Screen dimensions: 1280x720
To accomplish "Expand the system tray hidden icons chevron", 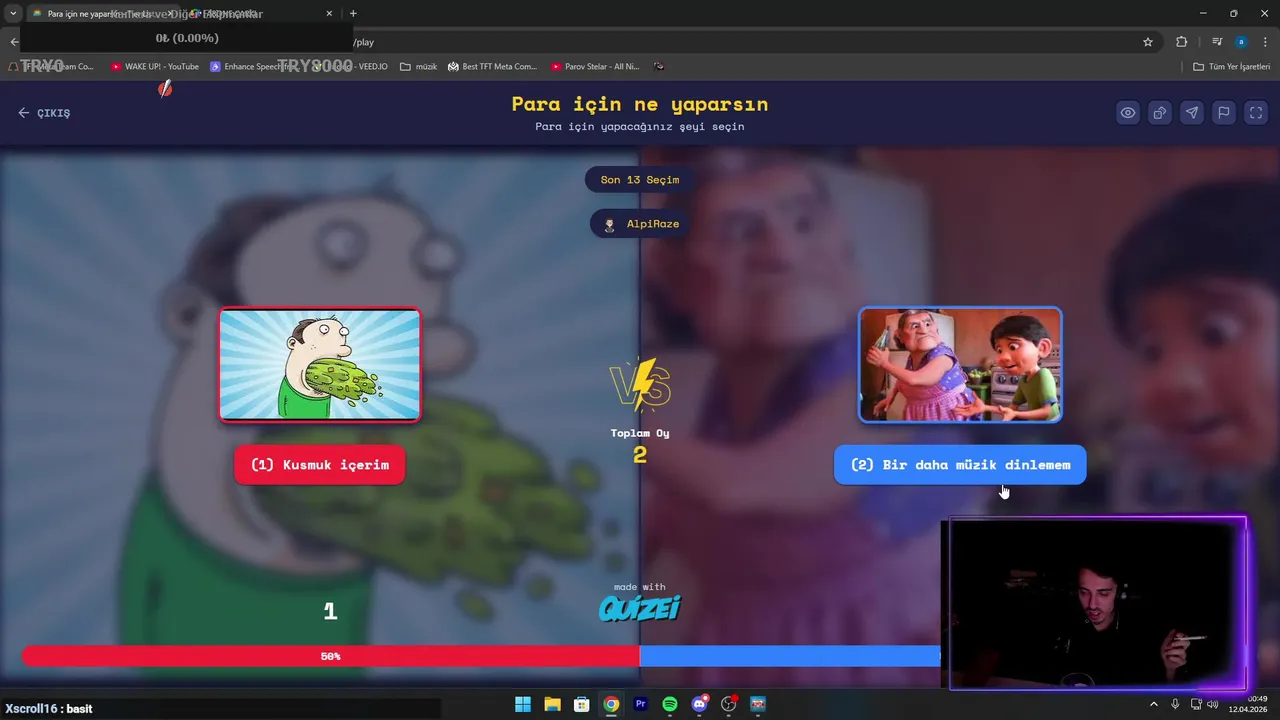I will (x=1153, y=704).
